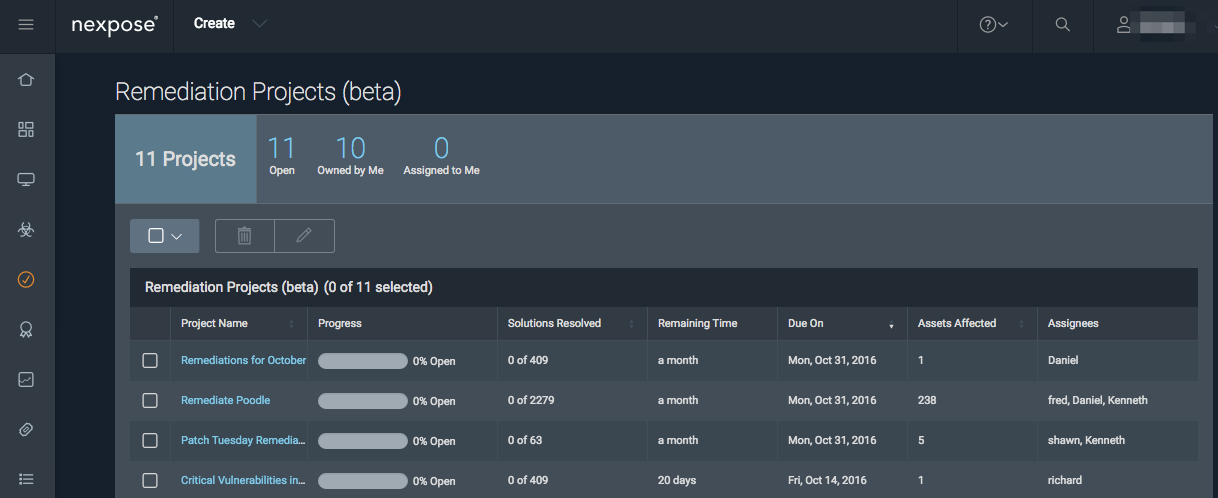The image size is (1218, 498).
Task: Select the Patch Tuesday row checkbox
Action: (x=150, y=440)
